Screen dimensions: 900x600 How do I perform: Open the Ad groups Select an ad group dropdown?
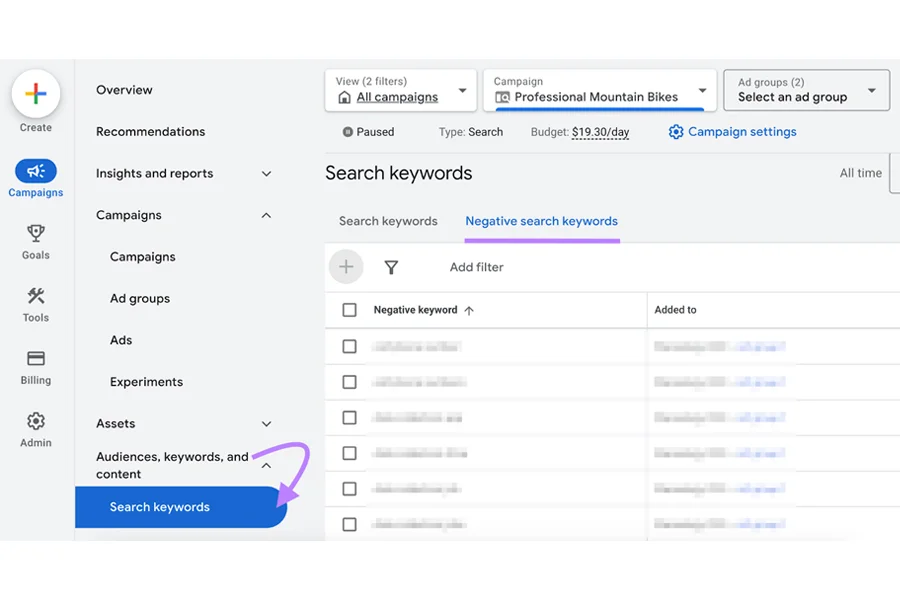click(806, 90)
